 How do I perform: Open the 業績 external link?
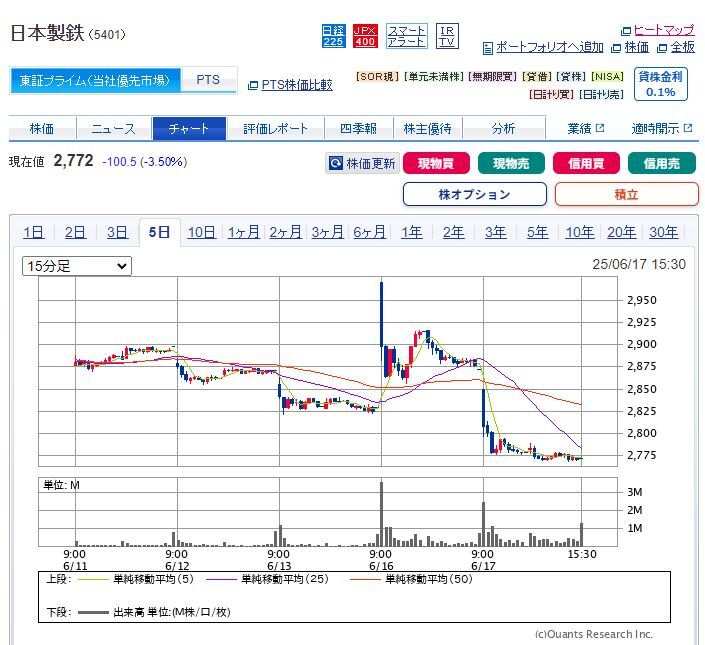click(x=585, y=129)
